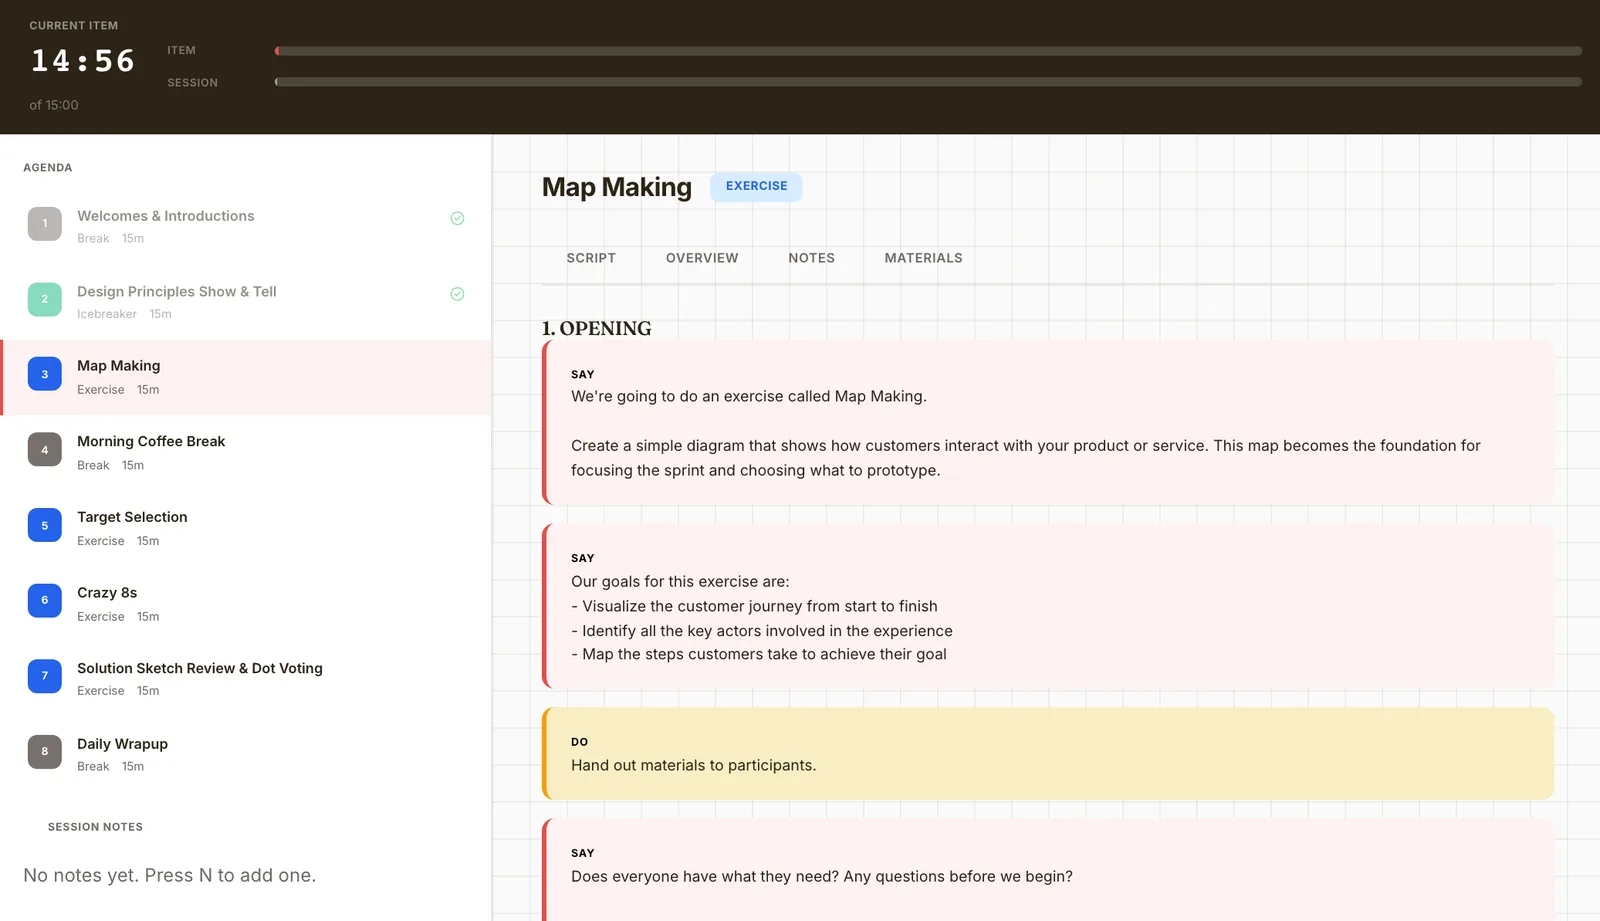
Task: Click the 'No notes yet' session notes area
Action: click(170, 876)
